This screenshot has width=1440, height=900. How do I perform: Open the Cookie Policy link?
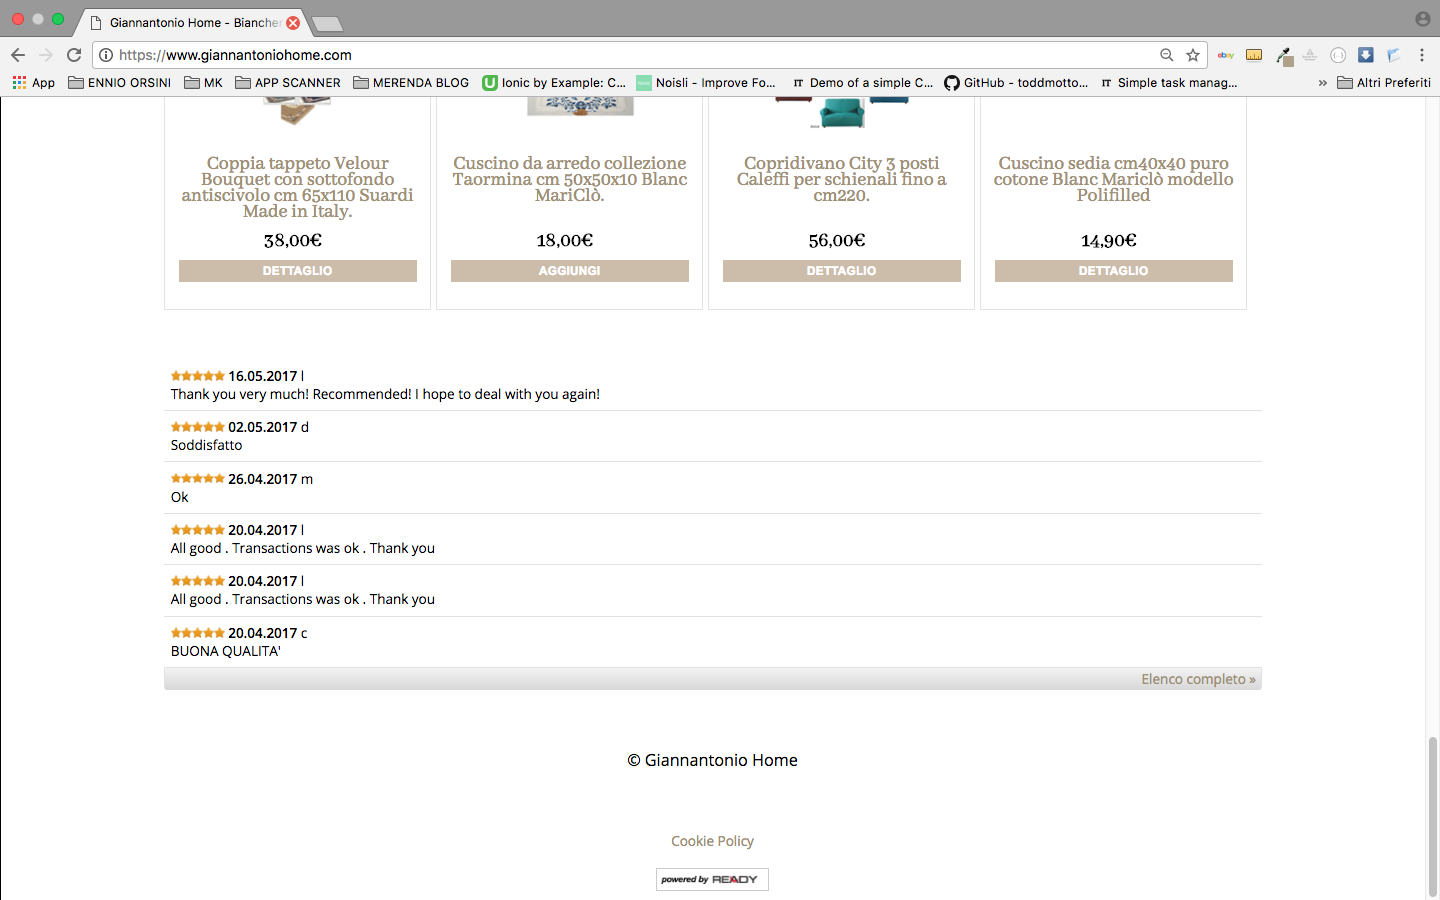(713, 841)
